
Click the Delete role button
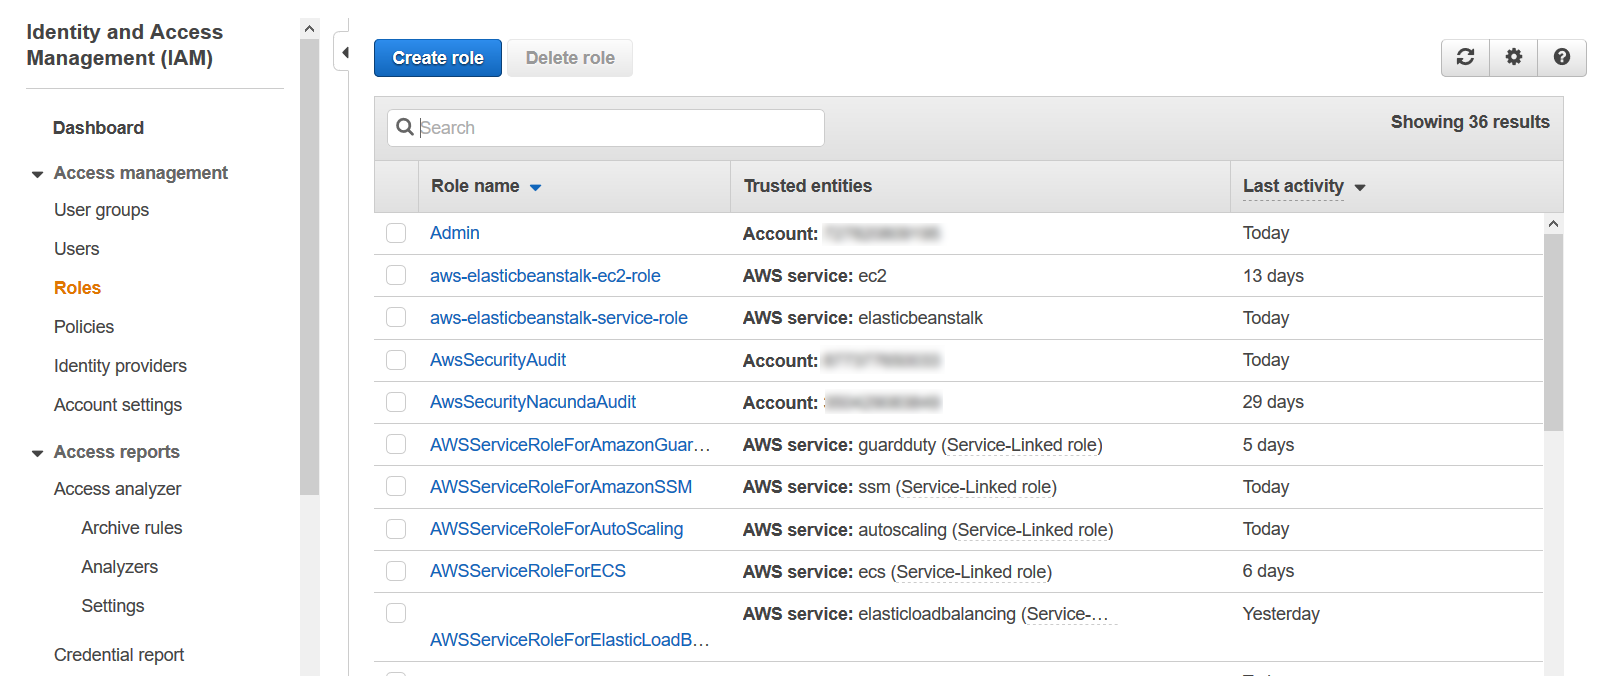point(570,58)
